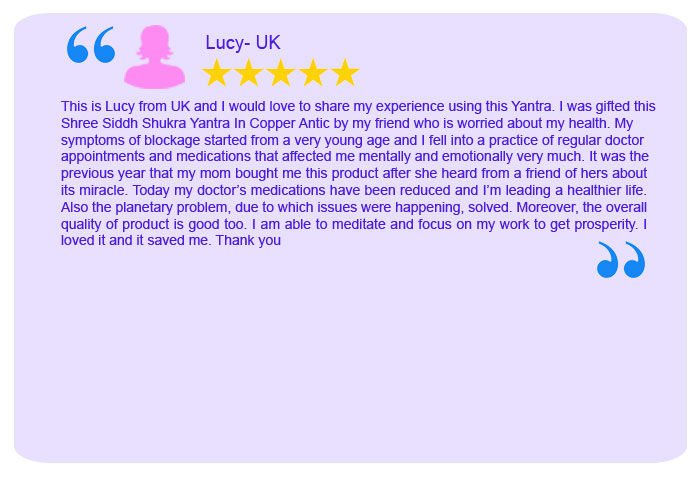The width and height of the screenshot is (700, 477).
Task: Click the empty lavender area below the review
Action: pyautogui.click(x=350, y=370)
